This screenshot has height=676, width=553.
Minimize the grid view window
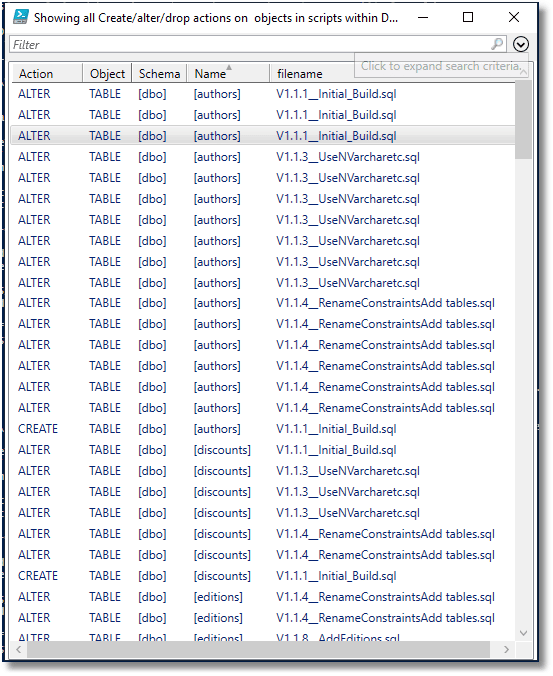423,17
